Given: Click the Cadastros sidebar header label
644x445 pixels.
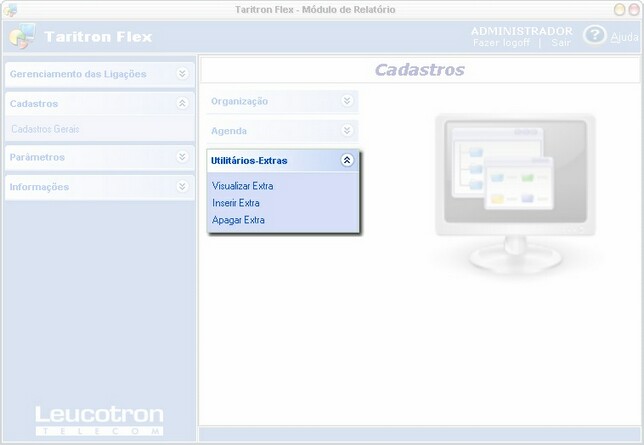Looking at the screenshot, I should [34, 104].
